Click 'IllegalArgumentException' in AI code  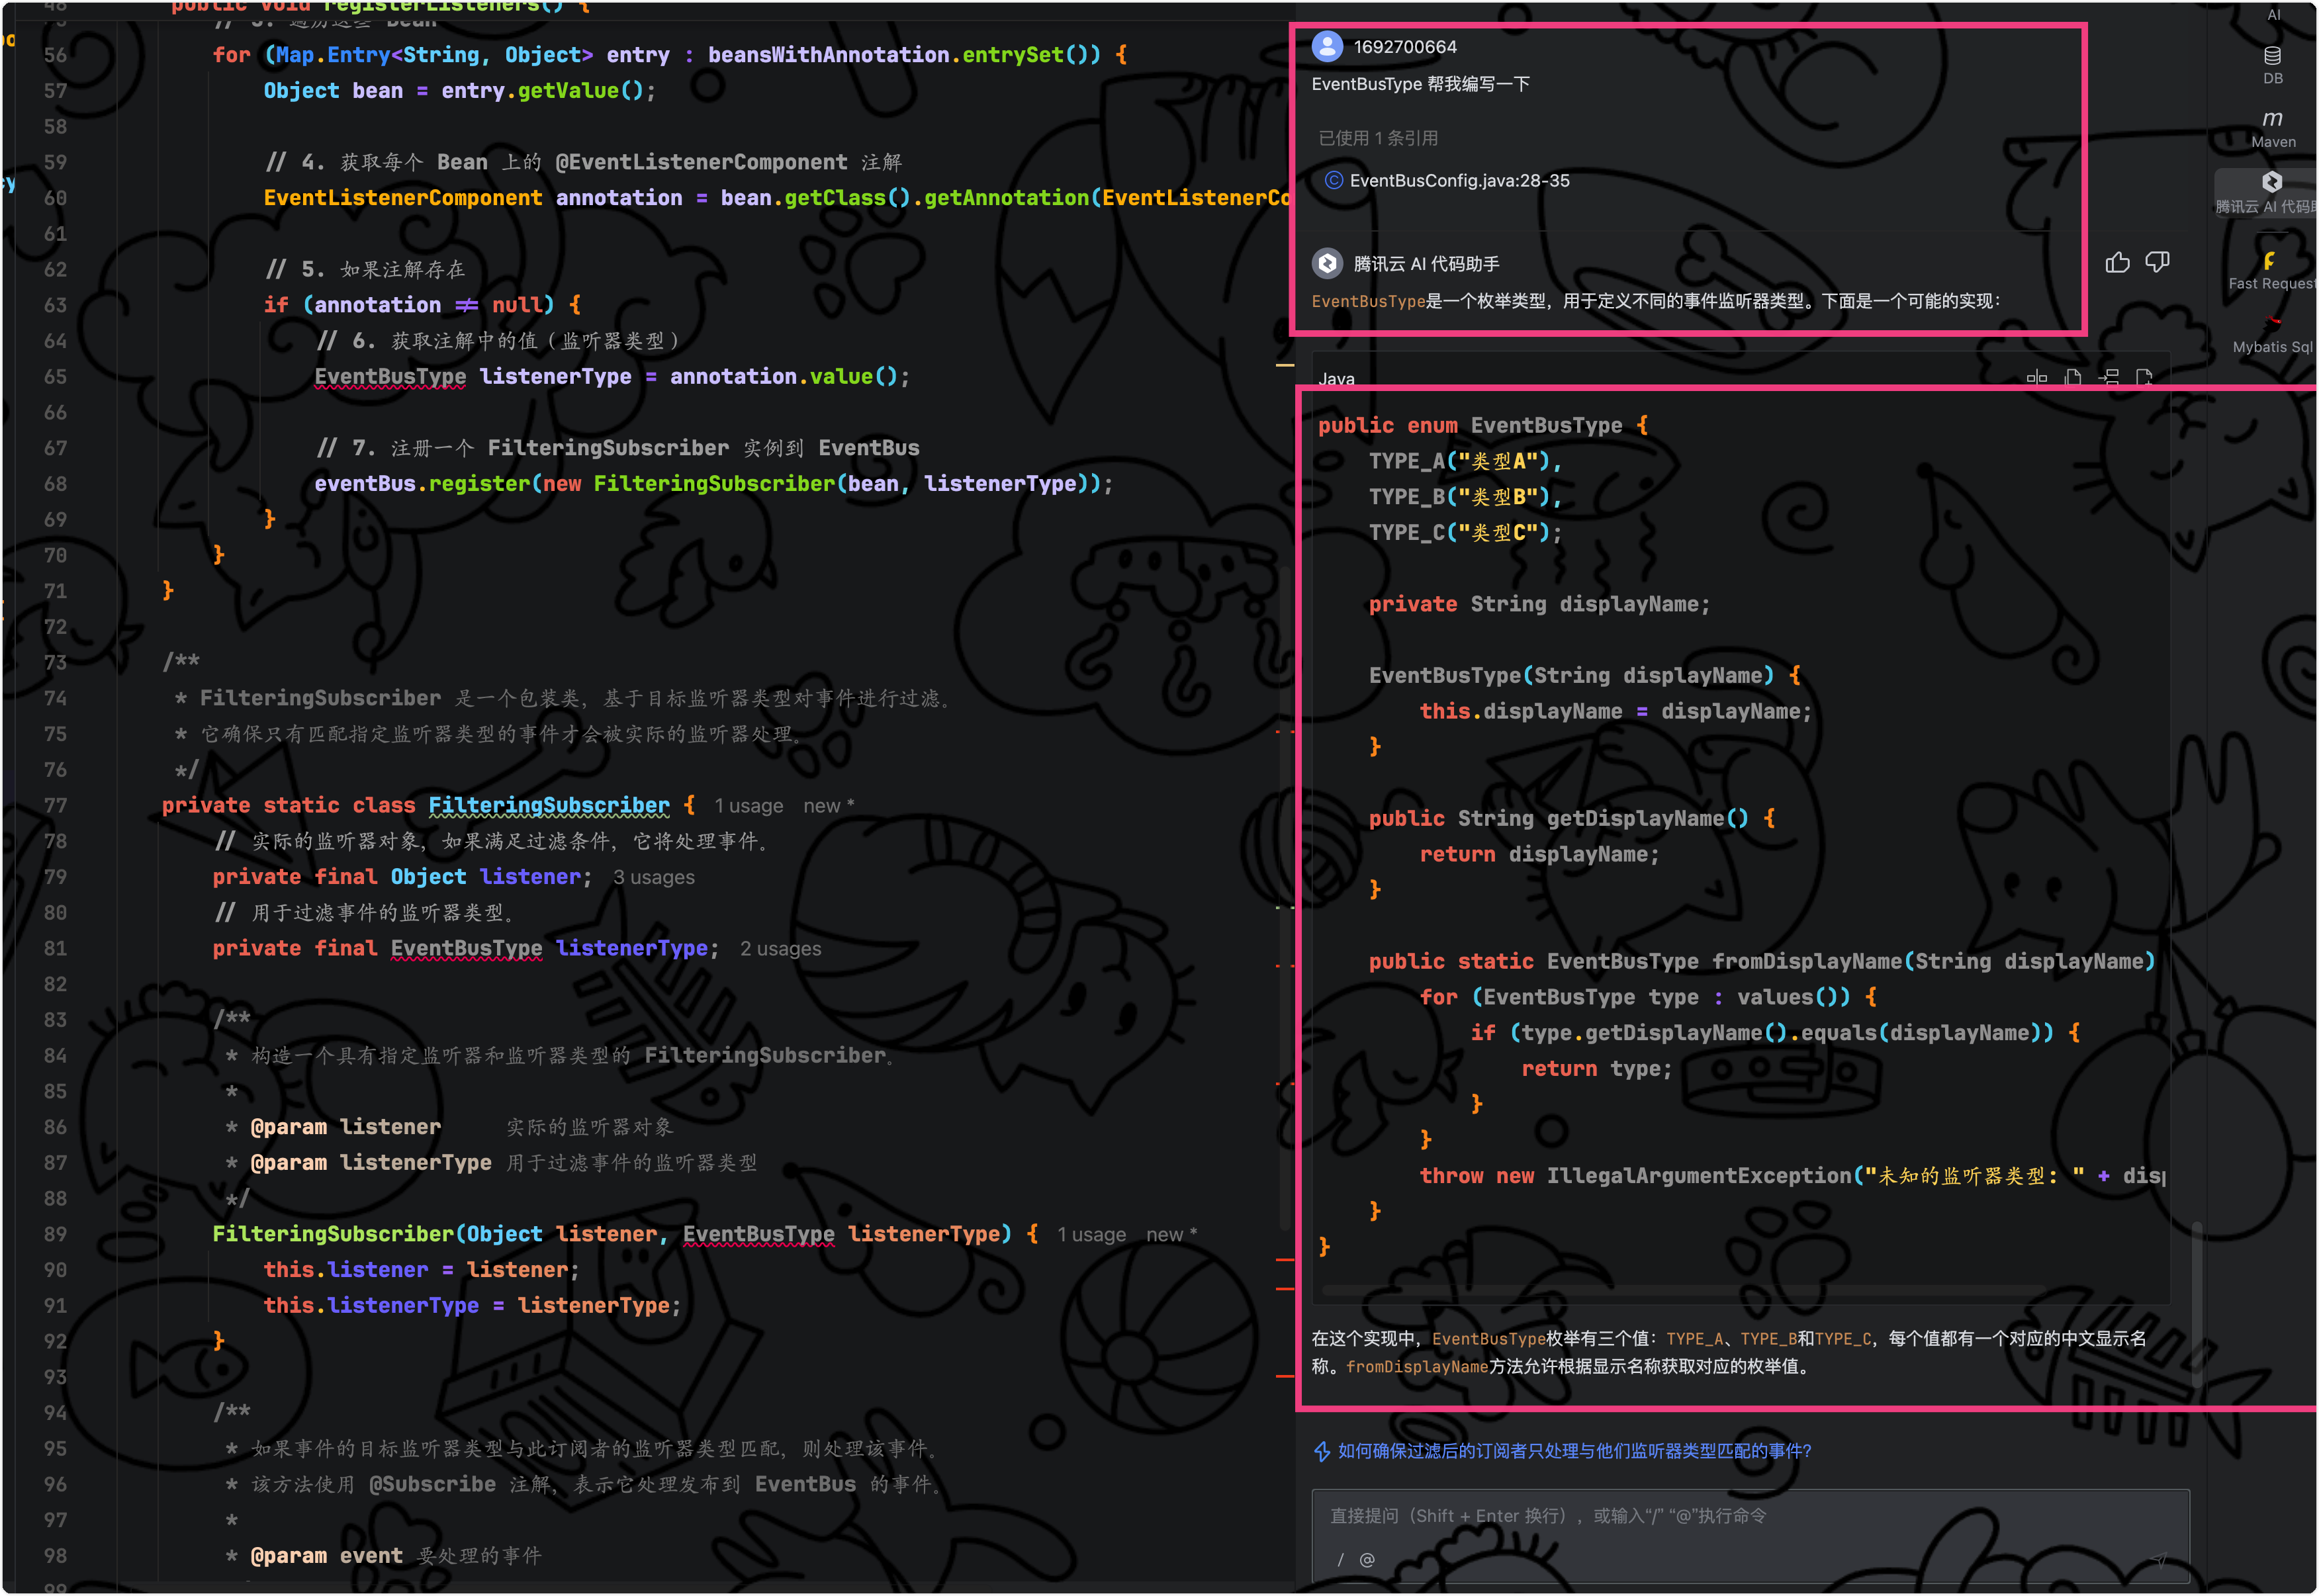(x=1698, y=1177)
